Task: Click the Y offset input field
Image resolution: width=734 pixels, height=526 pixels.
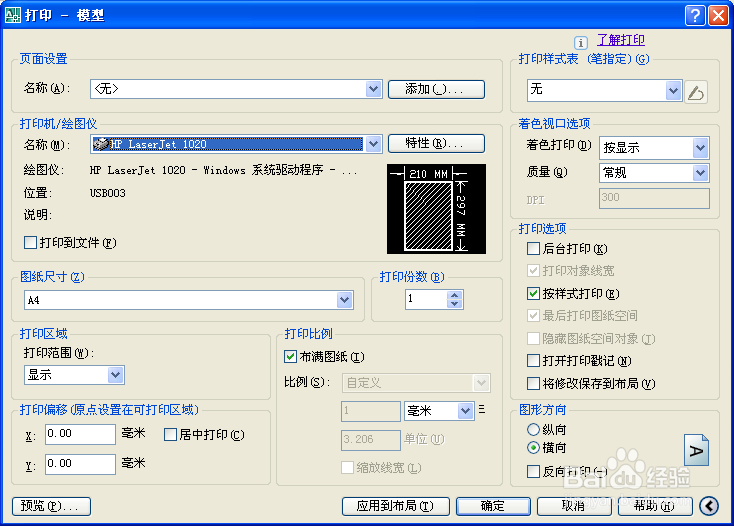Action: pyautogui.click(x=81, y=464)
